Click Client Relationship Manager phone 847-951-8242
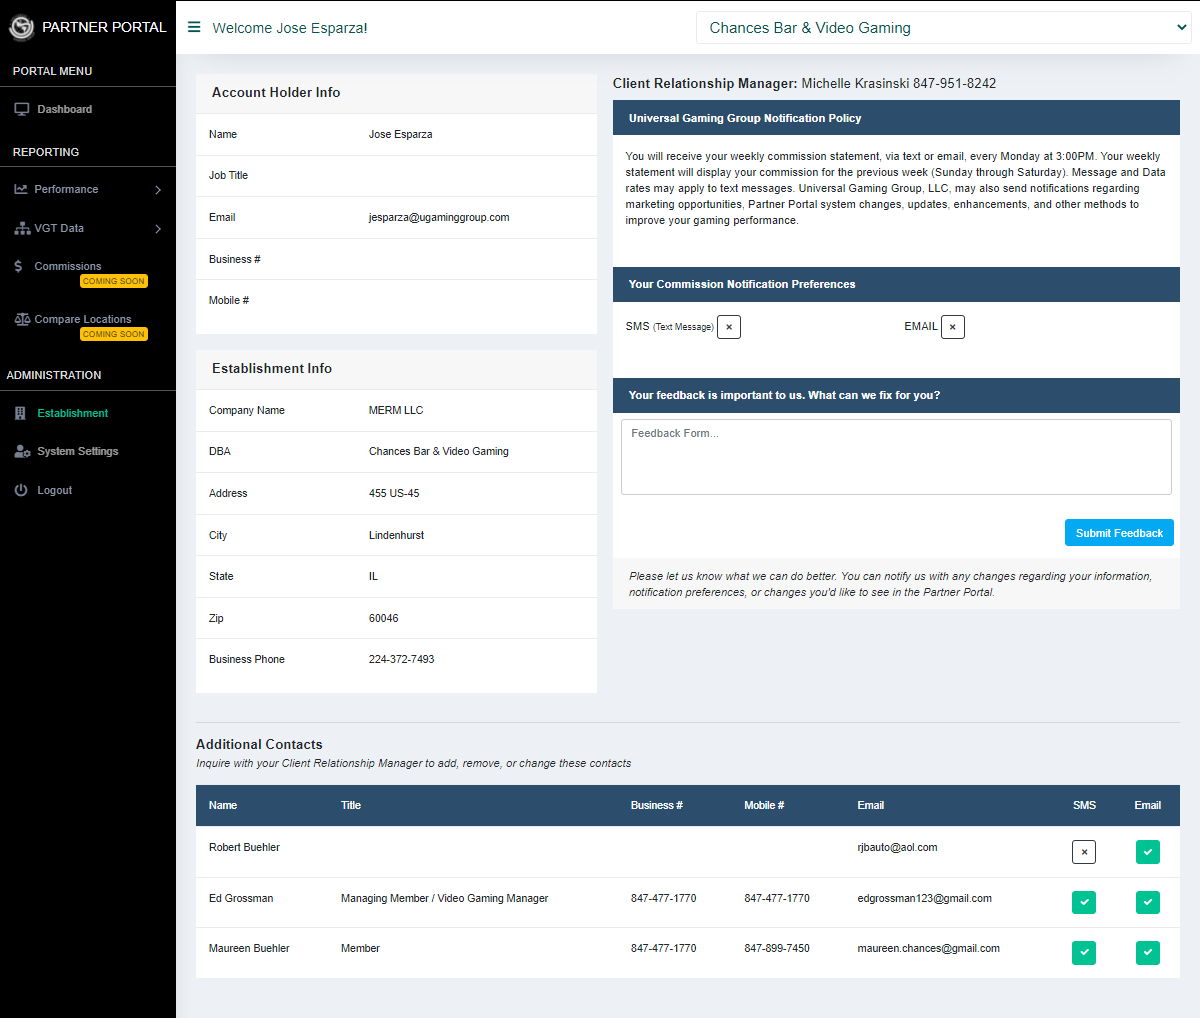Viewport: 1200px width, 1018px height. tap(954, 83)
